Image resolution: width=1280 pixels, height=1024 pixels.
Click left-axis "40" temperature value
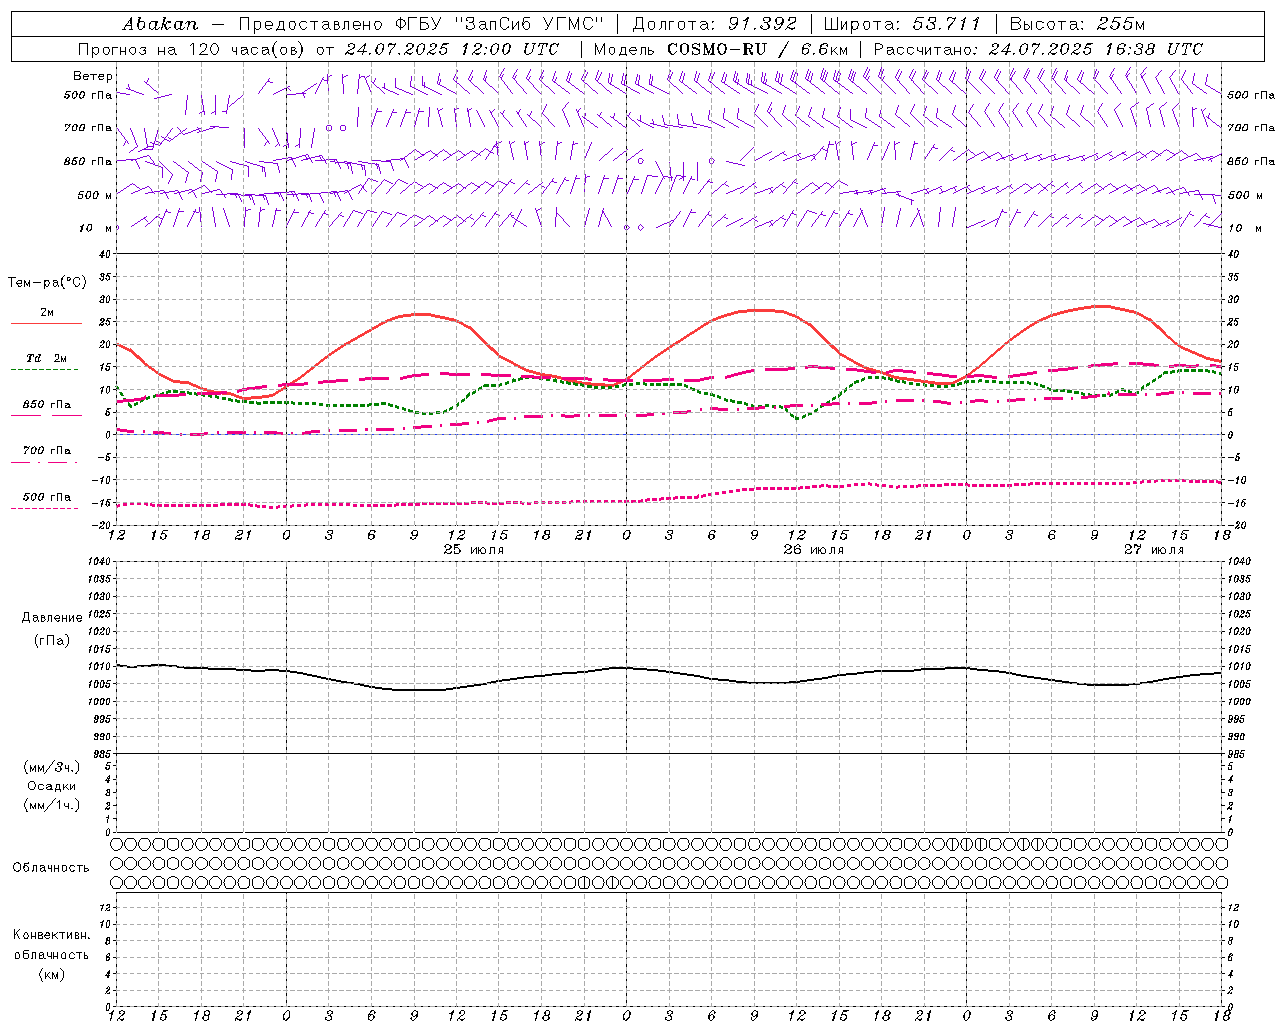click(x=105, y=254)
